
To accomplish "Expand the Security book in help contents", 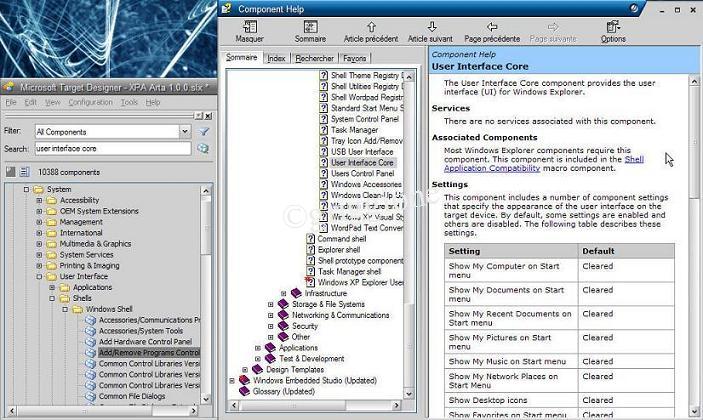I will tap(270, 326).
